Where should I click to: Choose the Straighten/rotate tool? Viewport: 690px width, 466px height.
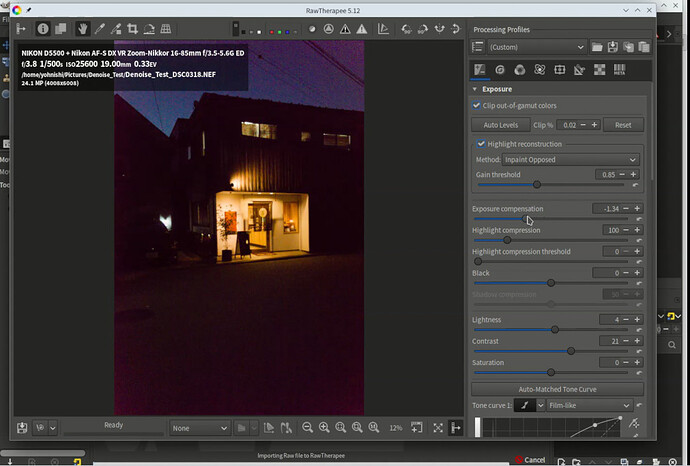coord(149,29)
